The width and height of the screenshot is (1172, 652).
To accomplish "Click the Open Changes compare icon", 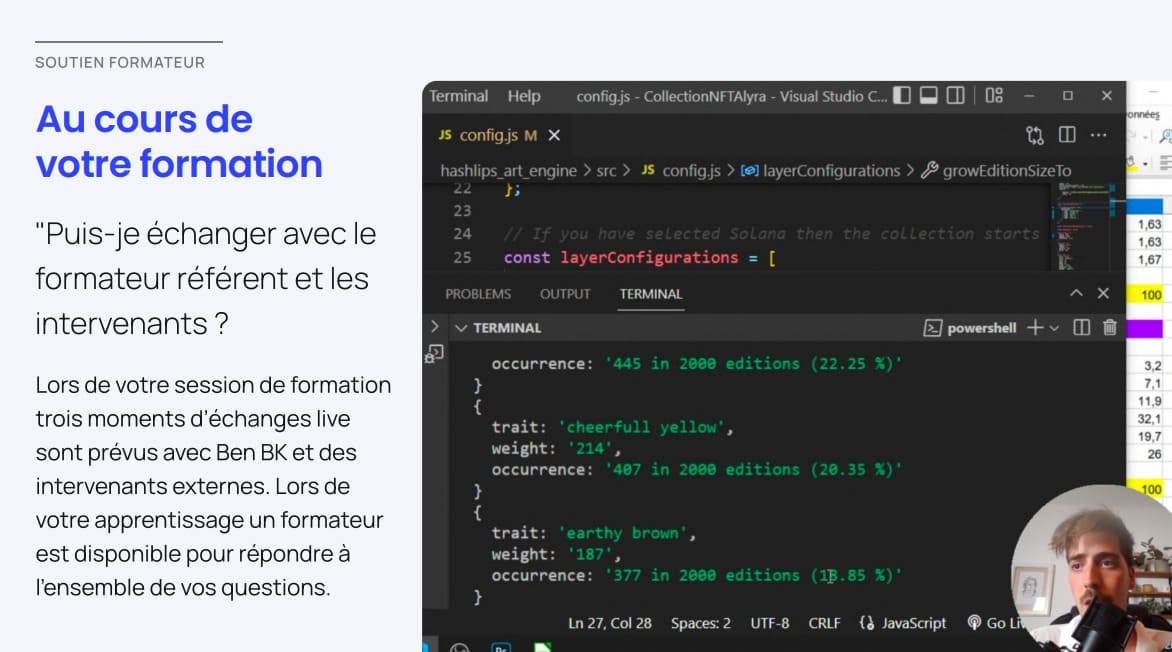I will tap(1035, 135).
